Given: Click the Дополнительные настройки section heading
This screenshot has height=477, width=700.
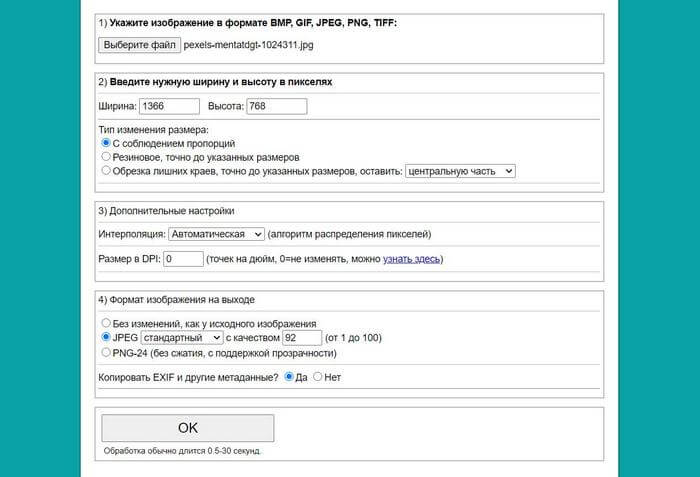Looking at the screenshot, I should (166, 211).
